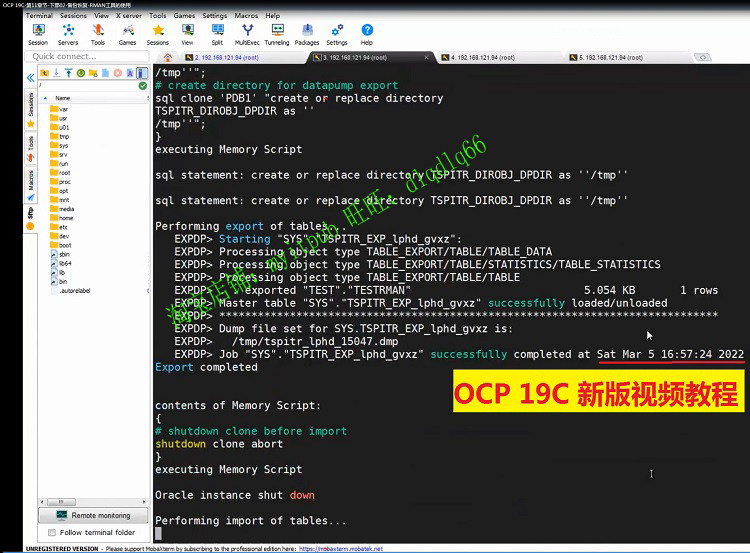Screen dimensions: 750x553
Task: Click the Help question mark icon
Action: [x=367, y=31]
